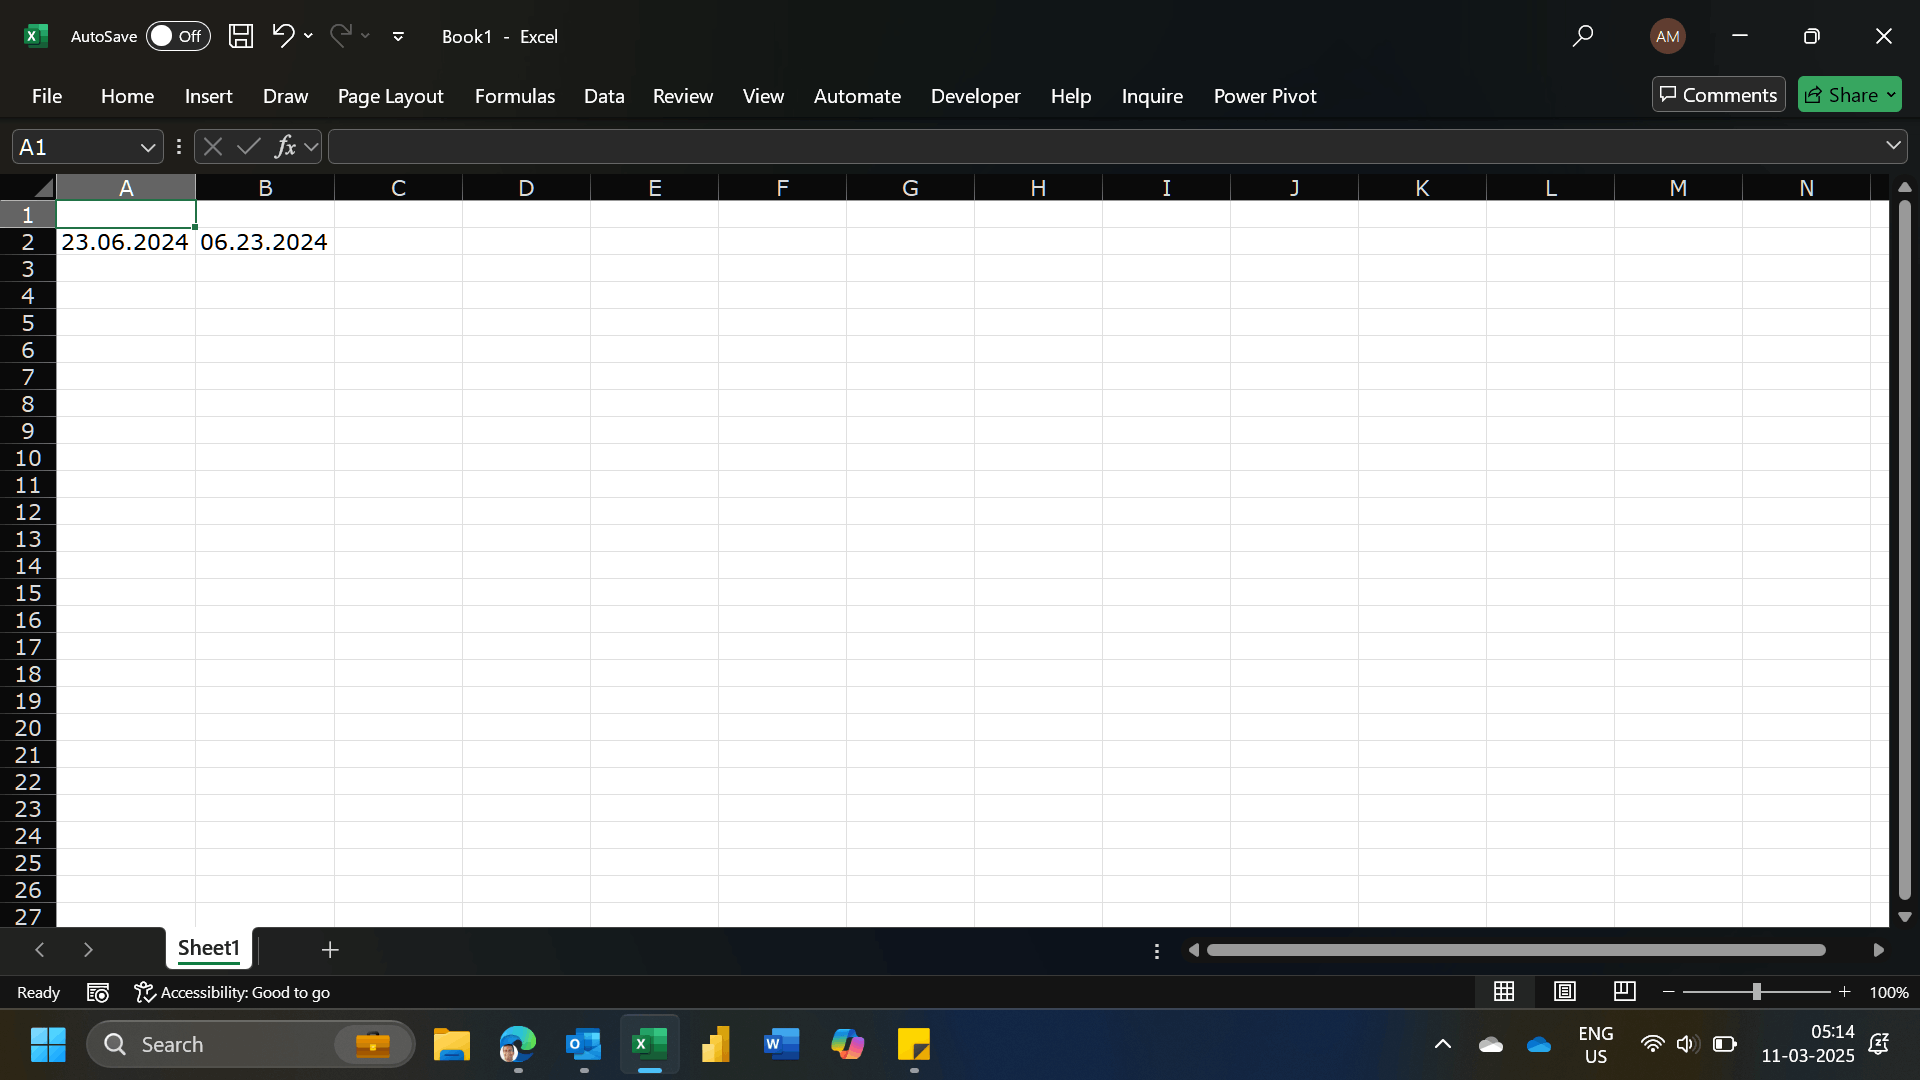This screenshot has width=1920, height=1080.
Task: Expand the formula bar
Action: pyautogui.click(x=1893, y=146)
